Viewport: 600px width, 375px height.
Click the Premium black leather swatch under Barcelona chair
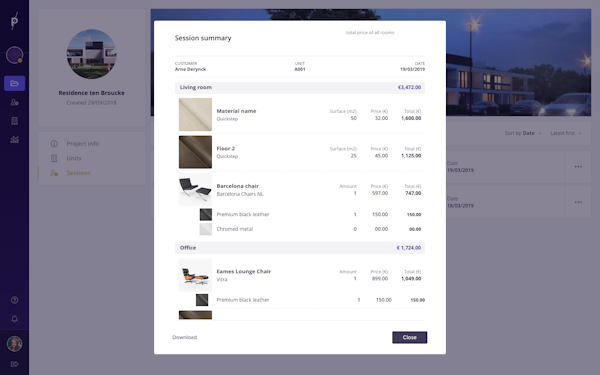point(205,214)
